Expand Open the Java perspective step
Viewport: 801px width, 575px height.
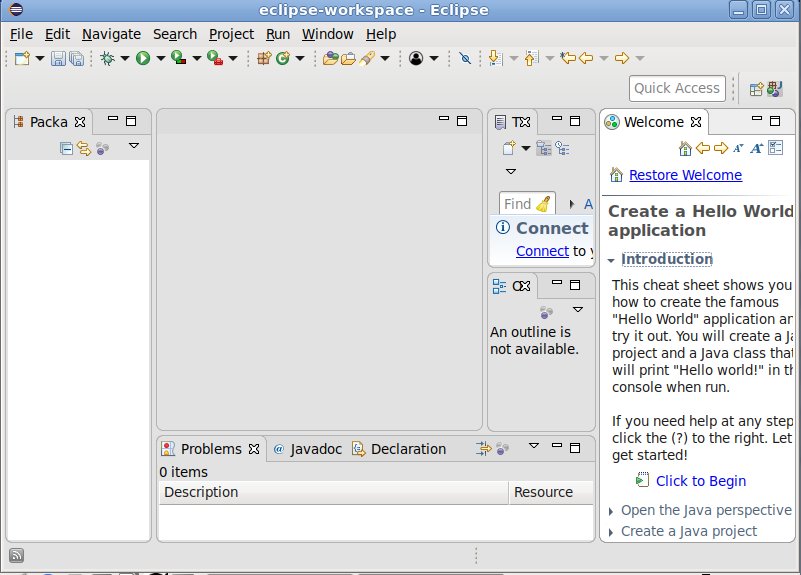click(x=611, y=511)
